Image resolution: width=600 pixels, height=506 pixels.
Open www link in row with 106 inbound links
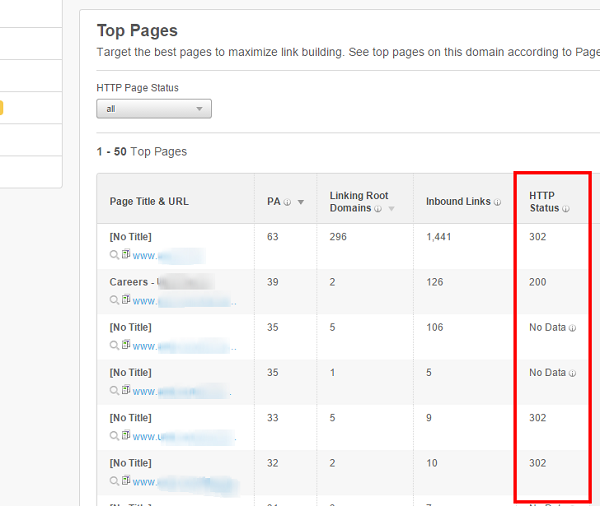point(184,346)
